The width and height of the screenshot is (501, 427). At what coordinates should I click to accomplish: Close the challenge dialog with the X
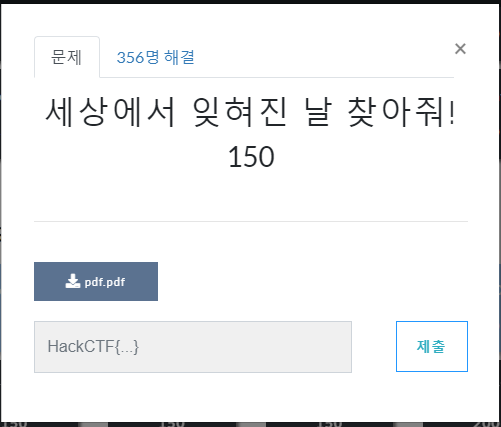tap(460, 49)
